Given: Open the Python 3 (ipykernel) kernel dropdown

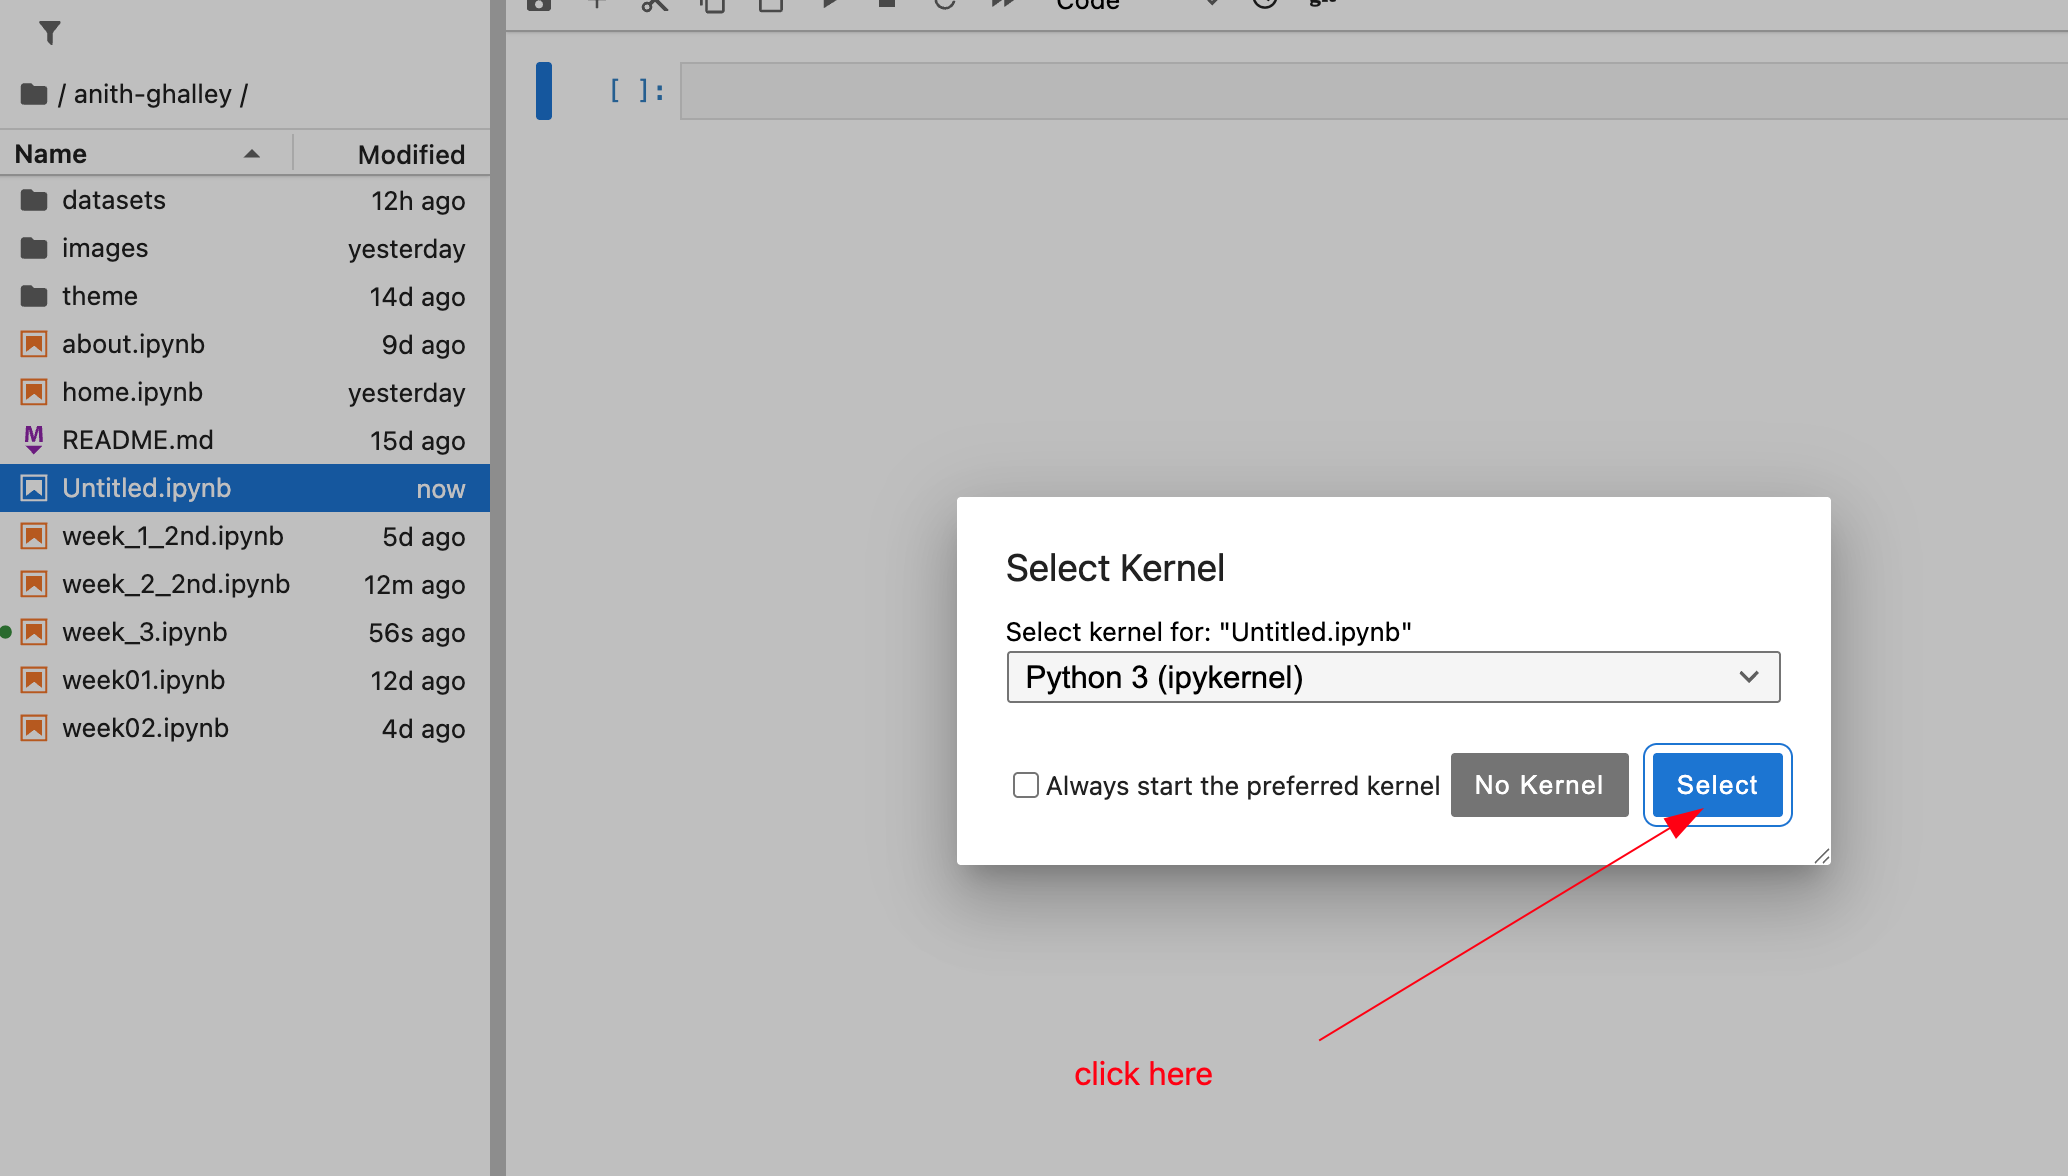Looking at the screenshot, I should [x=1392, y=677].
